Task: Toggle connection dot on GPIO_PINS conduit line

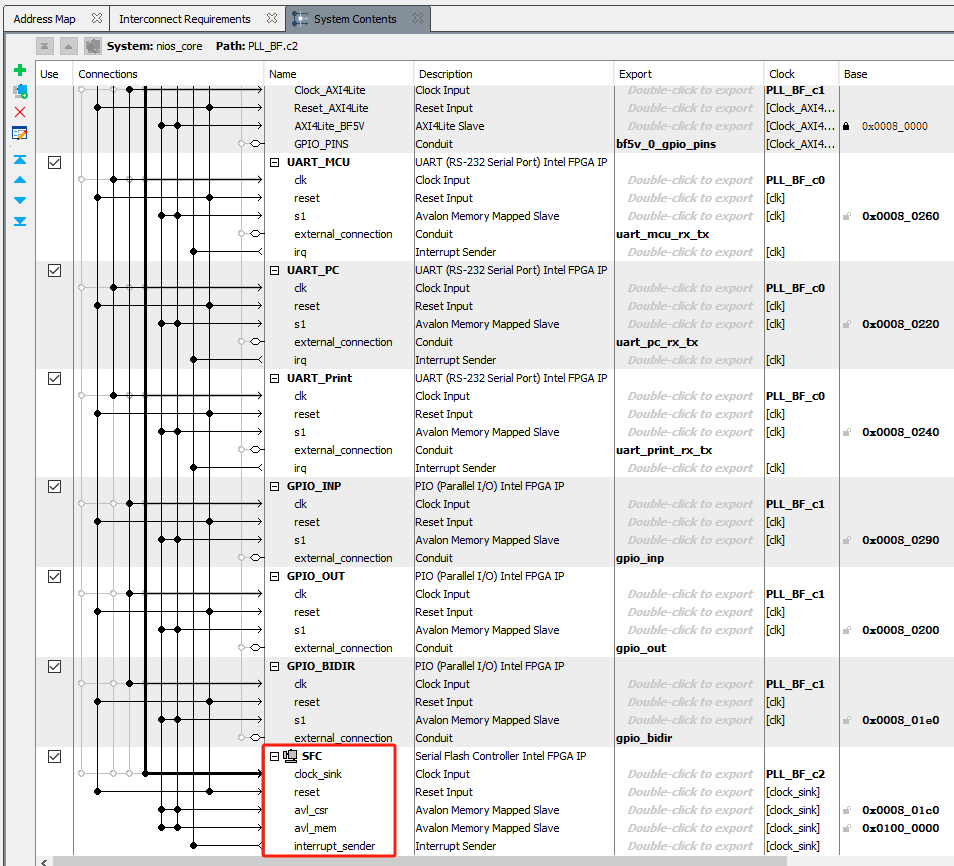Action: point(242,144)
